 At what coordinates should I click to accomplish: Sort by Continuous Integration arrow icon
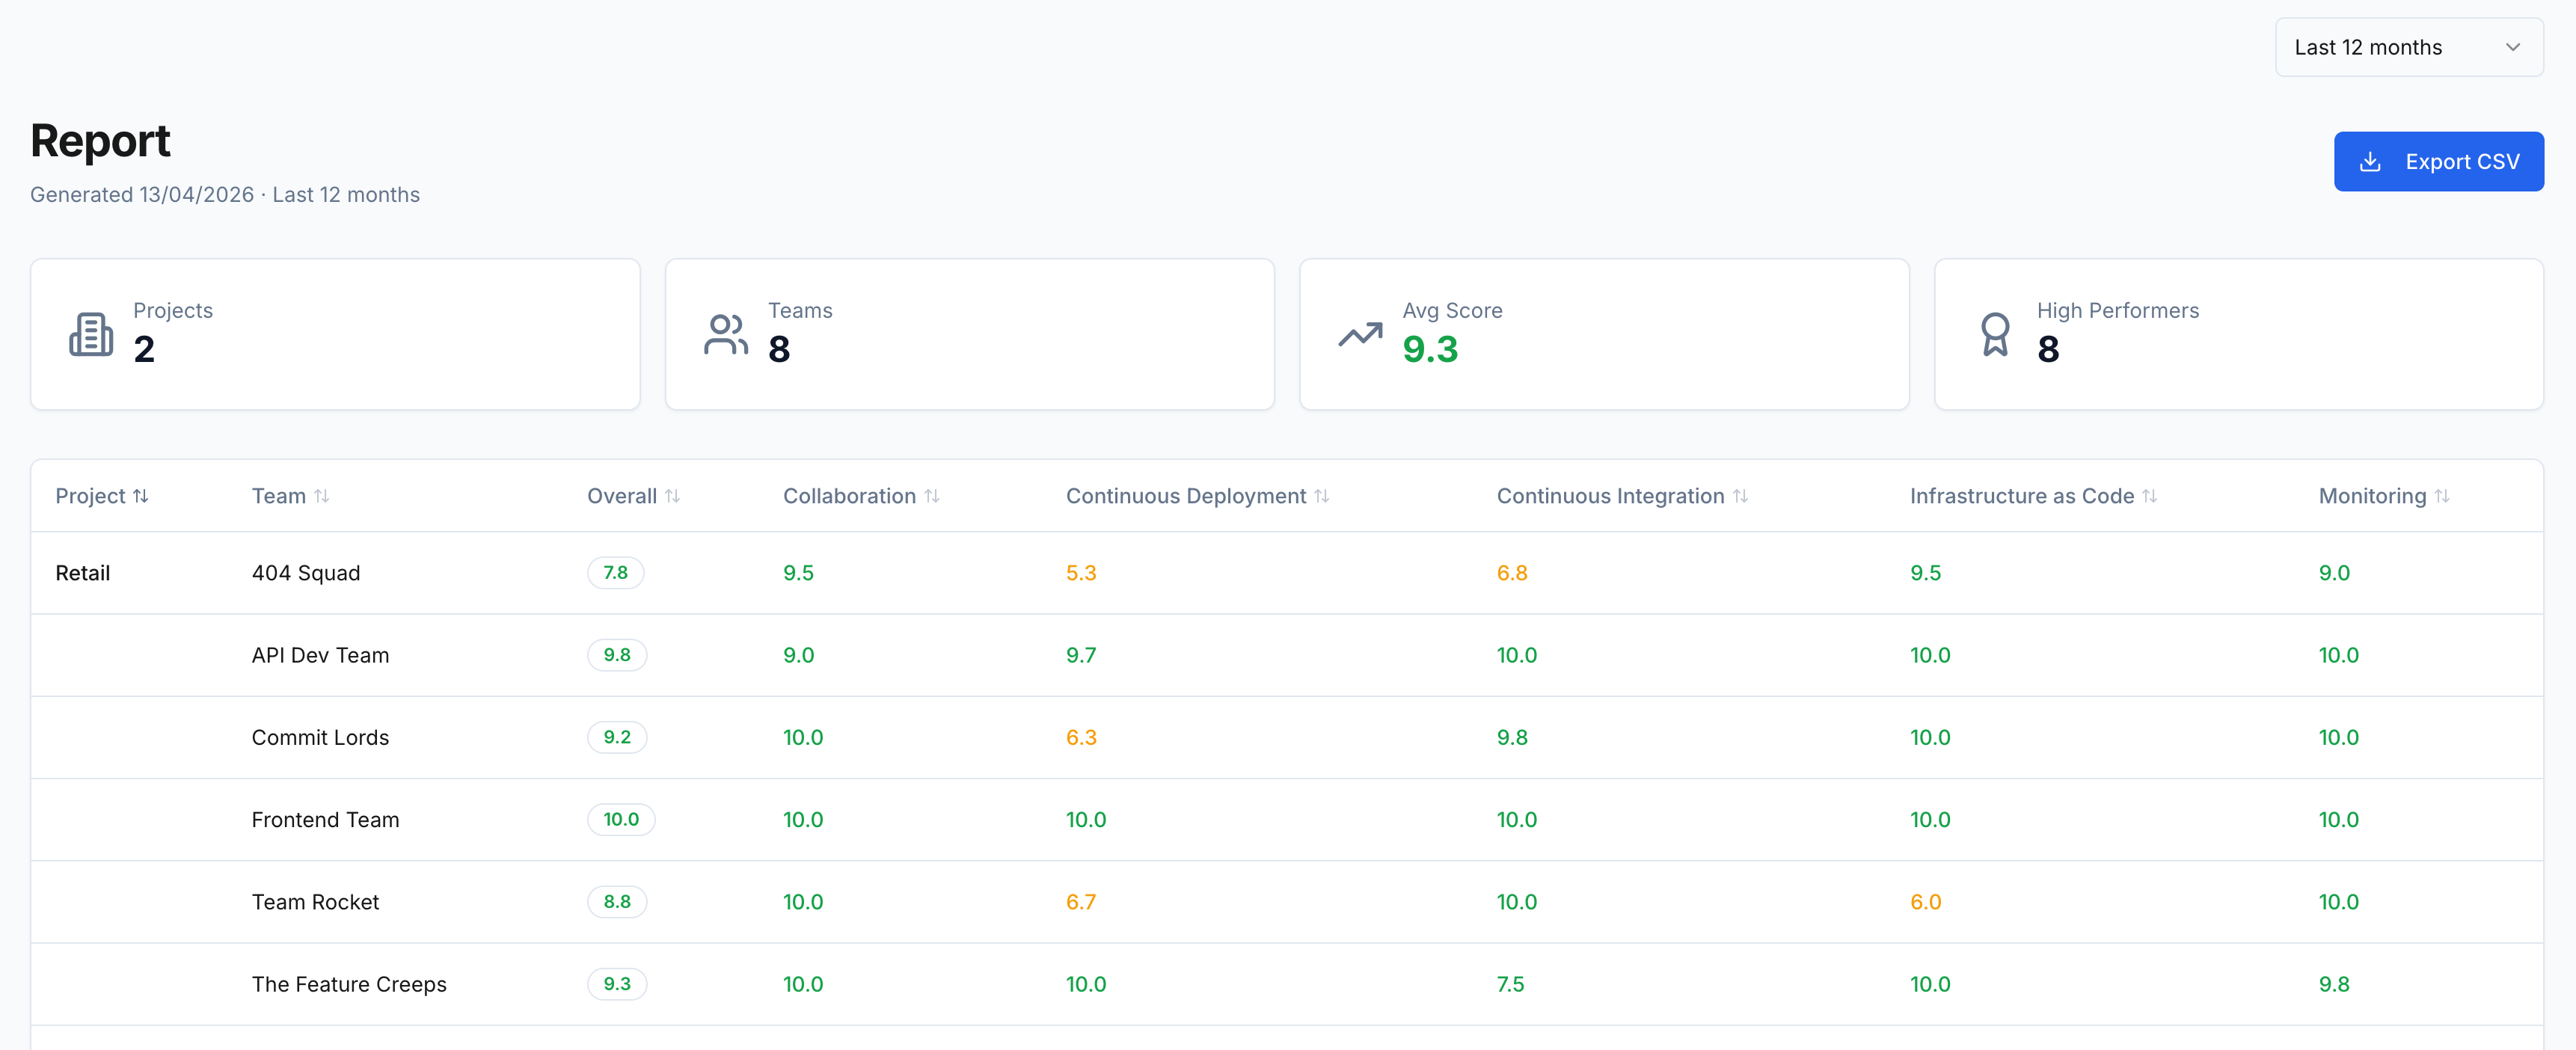tap(1740, 496)
